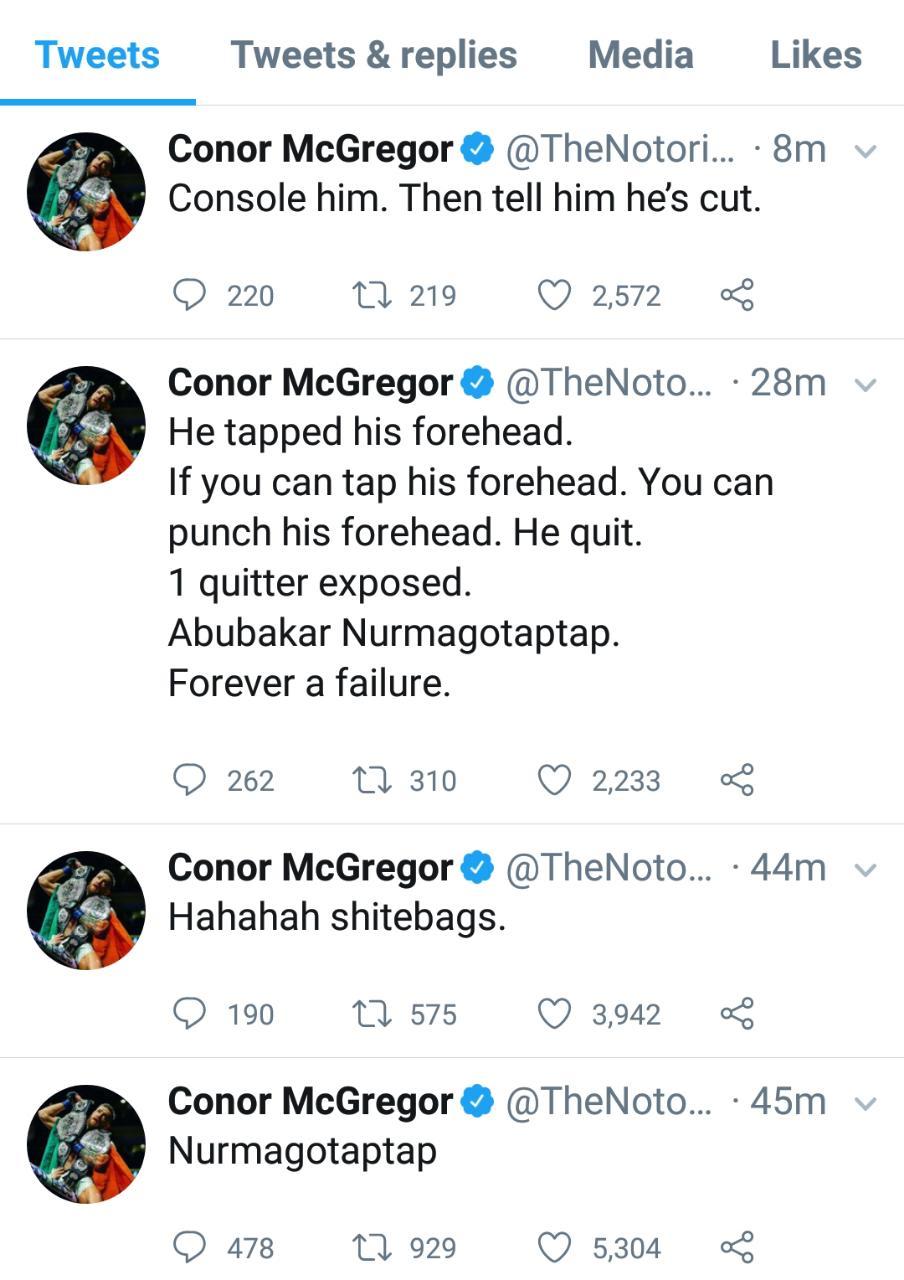The height and width of the screenshot is (1280, 904).
Task: Reply to the "He tapped his forehead" tweet
Action: click(x=190, y=779)
